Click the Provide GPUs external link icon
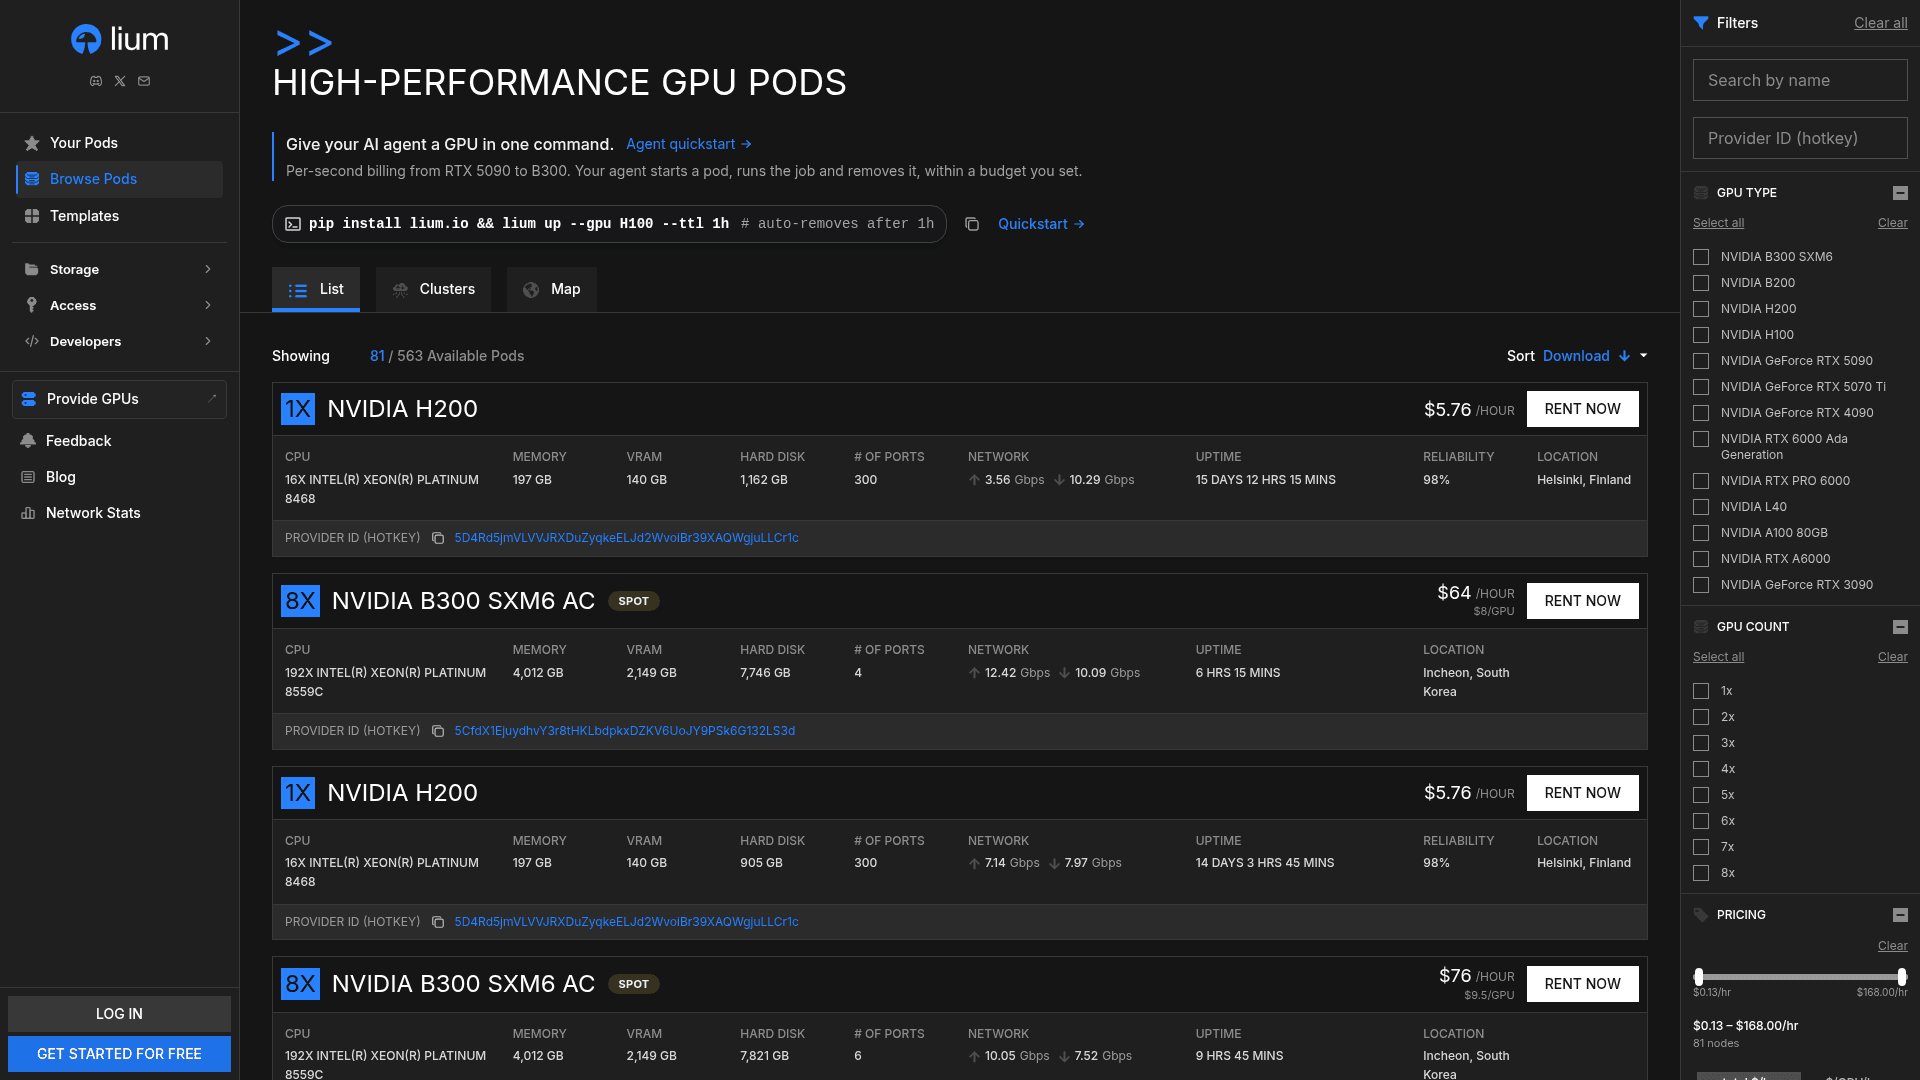Viewport: 1920px width, 1080px height. click(x=212, y=399)
